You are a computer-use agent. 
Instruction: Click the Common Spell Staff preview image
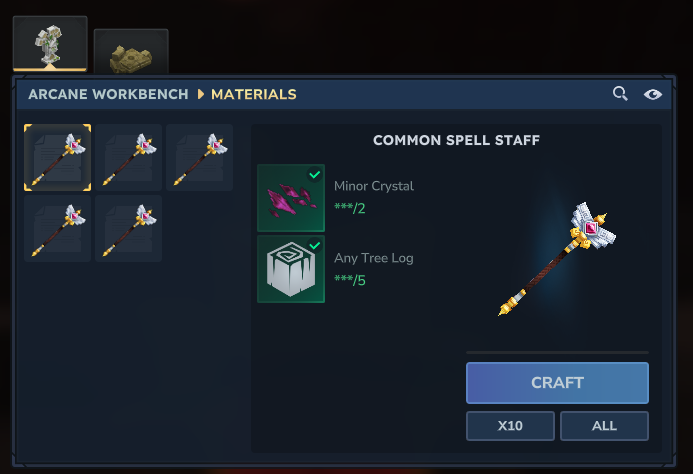tap(557, 259)
